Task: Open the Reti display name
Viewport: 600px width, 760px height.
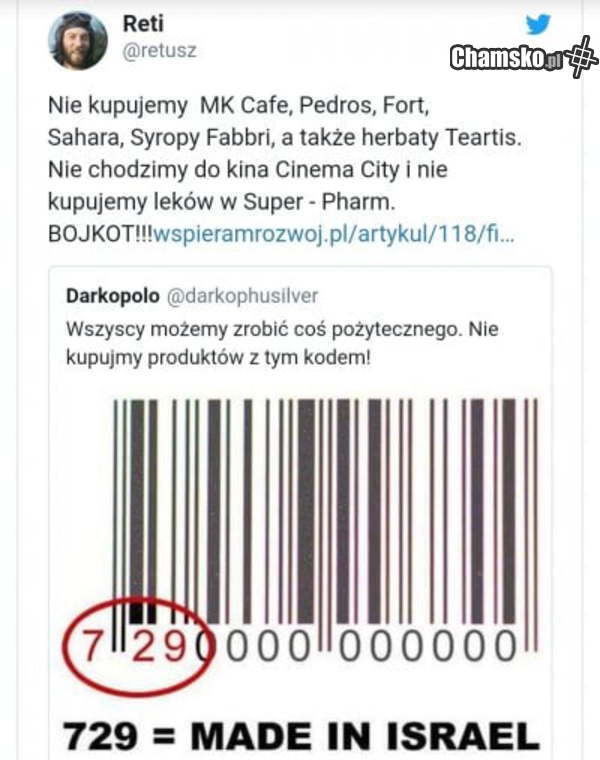Action: tap(143, 23)
